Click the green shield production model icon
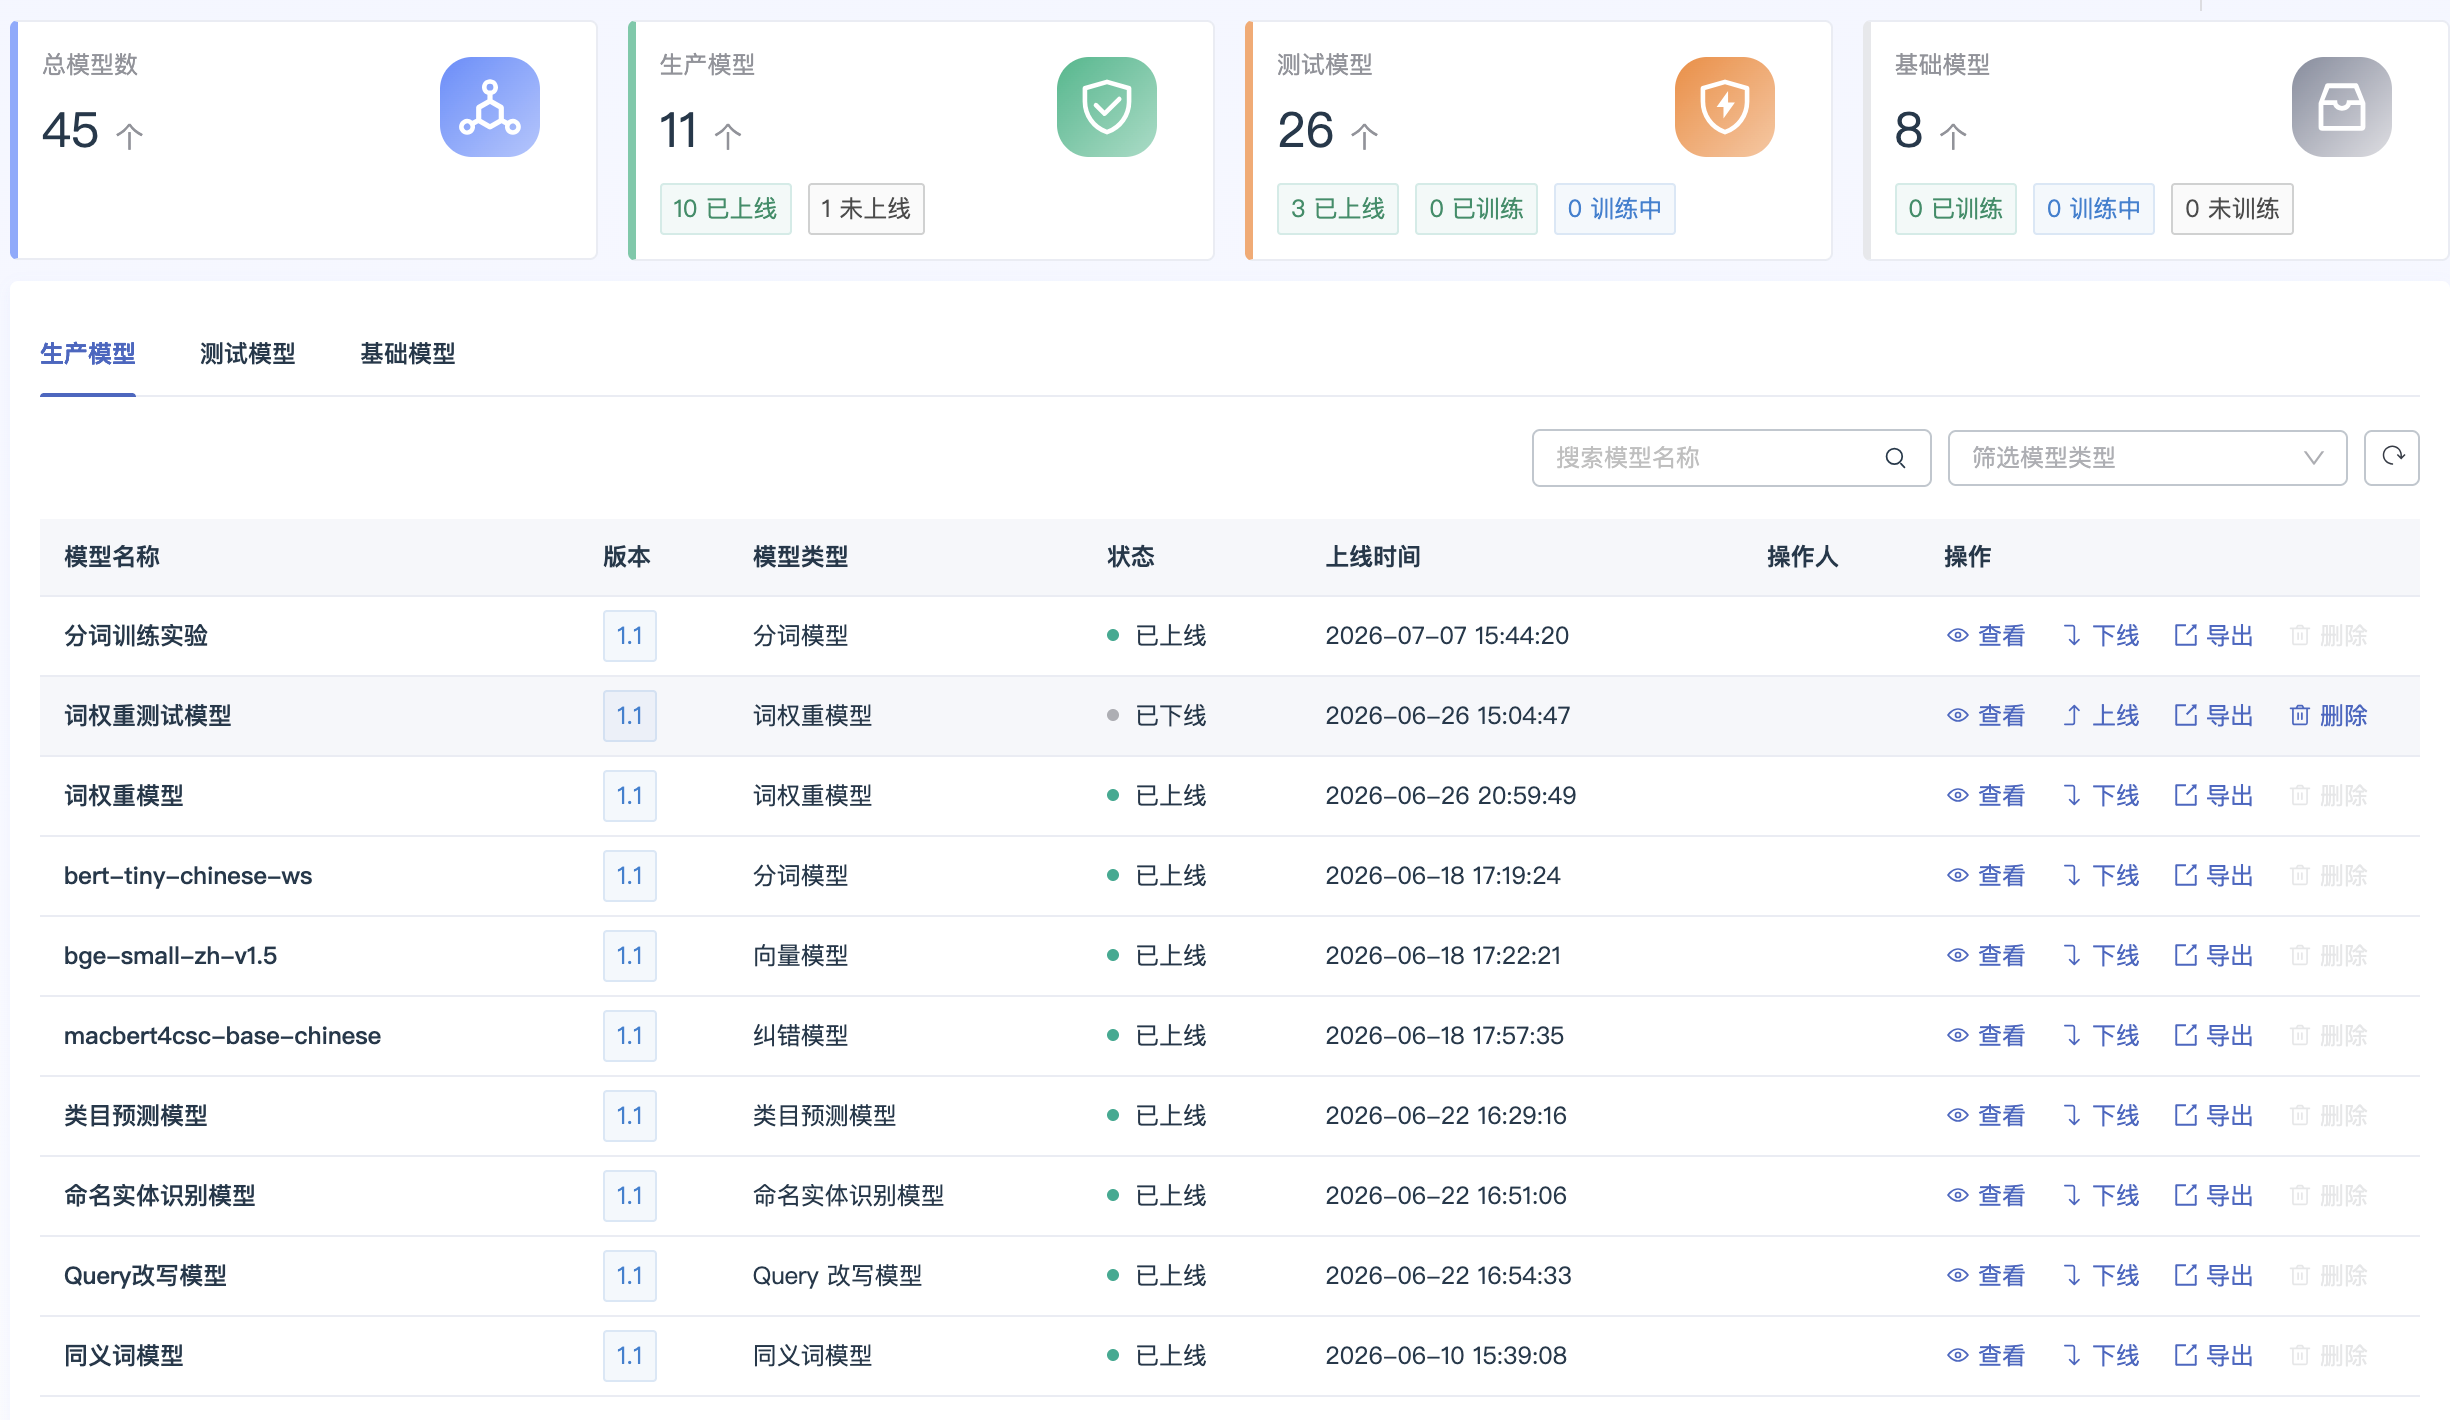 pyautogui.click(x=1106, y=107)
